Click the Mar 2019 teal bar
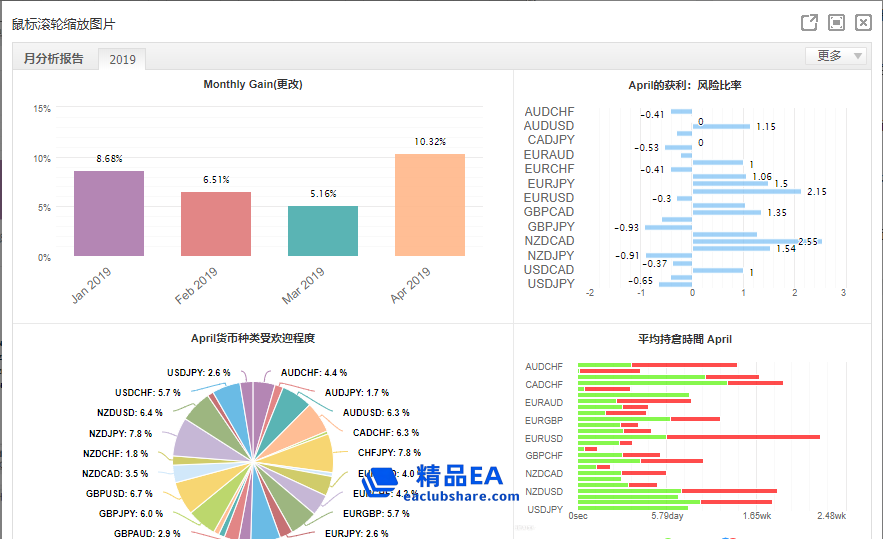The width and height of the screenshot is (883, 539). [323, 231]
